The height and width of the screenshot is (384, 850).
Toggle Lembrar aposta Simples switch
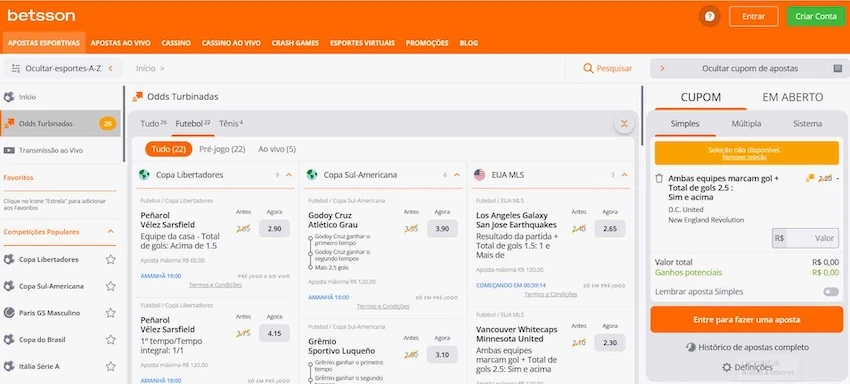(x=830, y=292)
